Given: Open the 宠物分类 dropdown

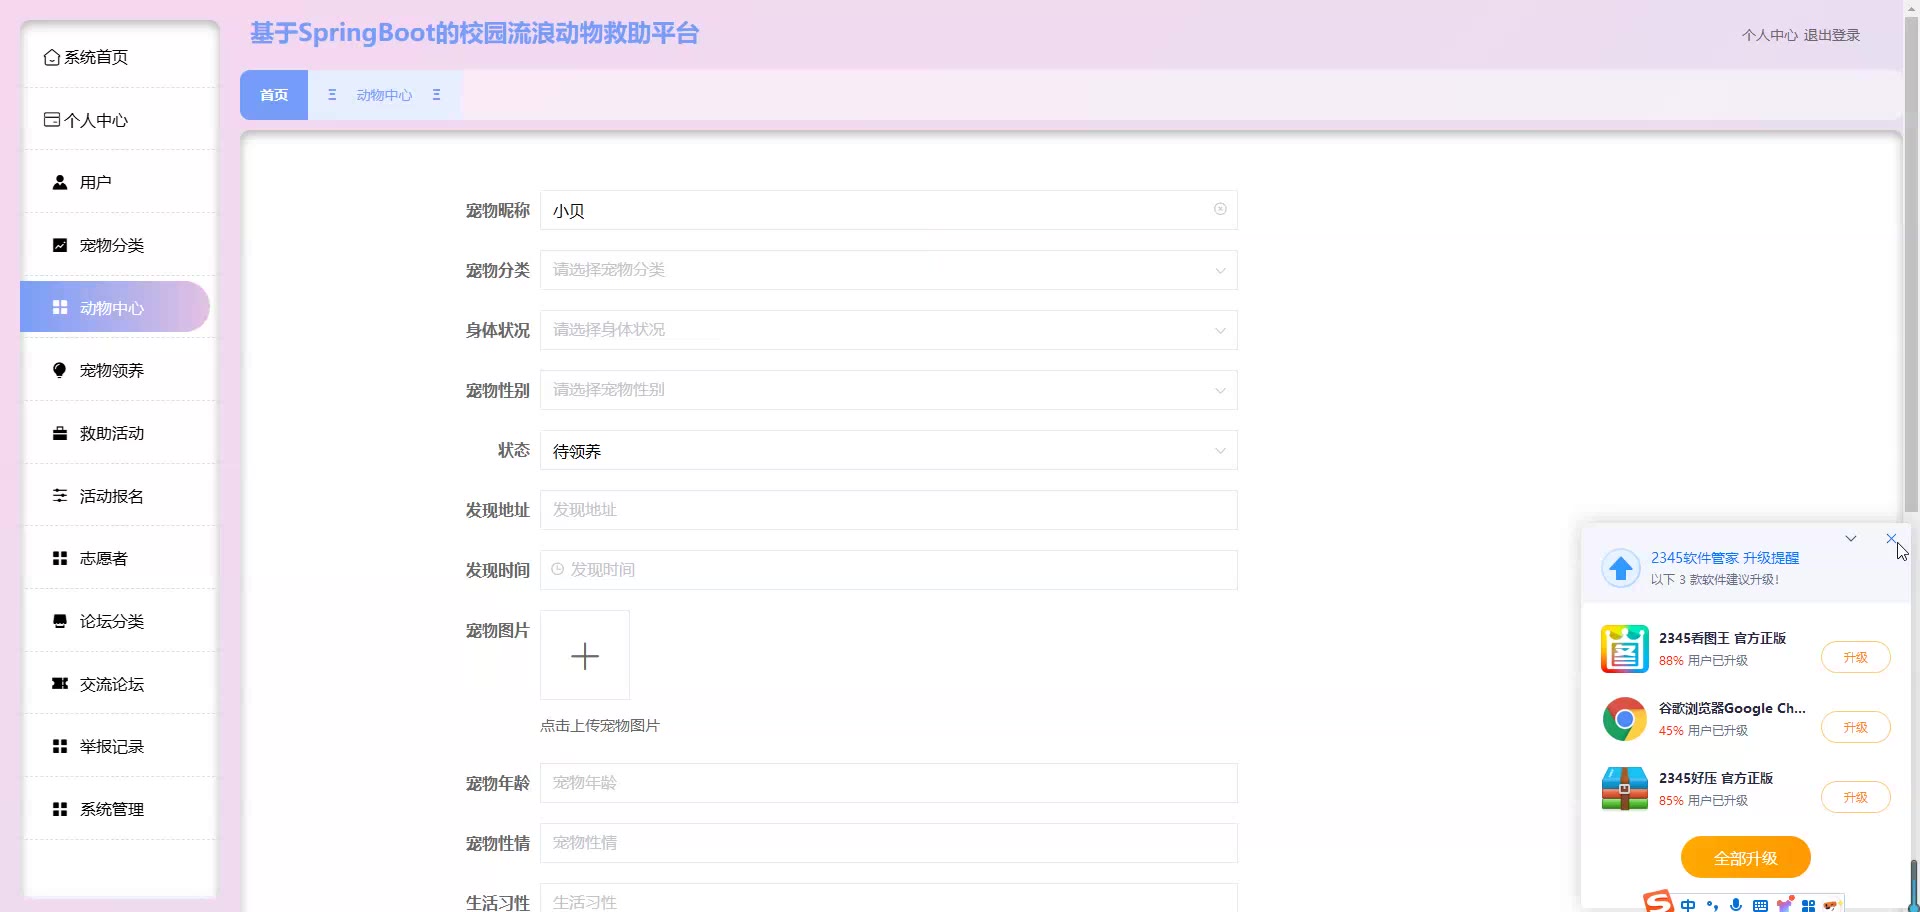Looking at the screenshot, I should point(888,270).
